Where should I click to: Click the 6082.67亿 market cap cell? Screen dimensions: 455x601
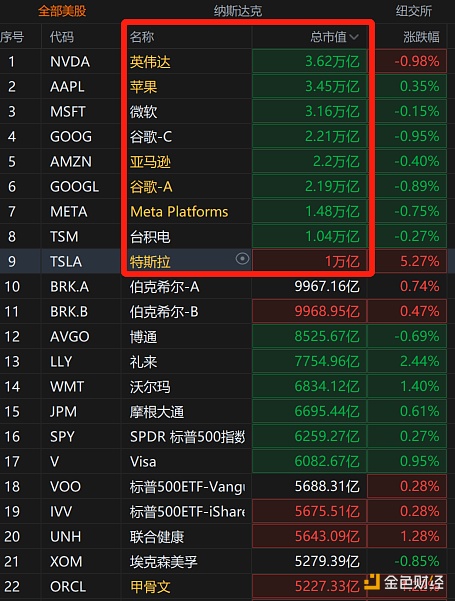coord(309,461)
